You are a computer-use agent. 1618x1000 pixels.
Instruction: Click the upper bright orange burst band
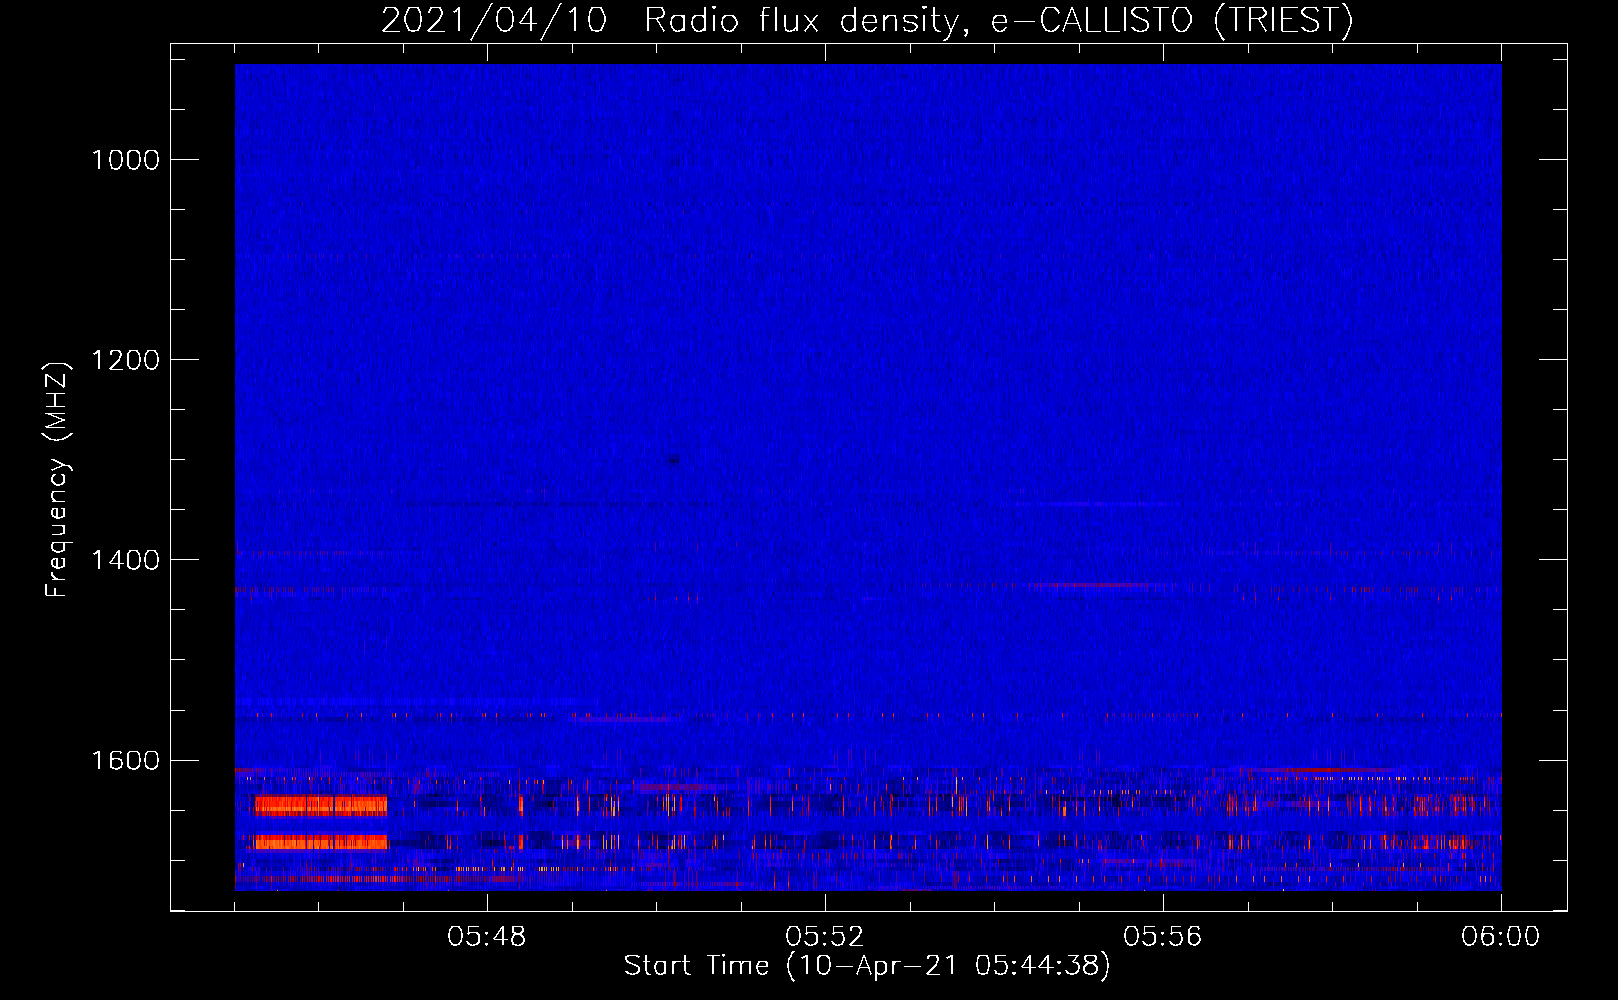(x=321, y=805)
